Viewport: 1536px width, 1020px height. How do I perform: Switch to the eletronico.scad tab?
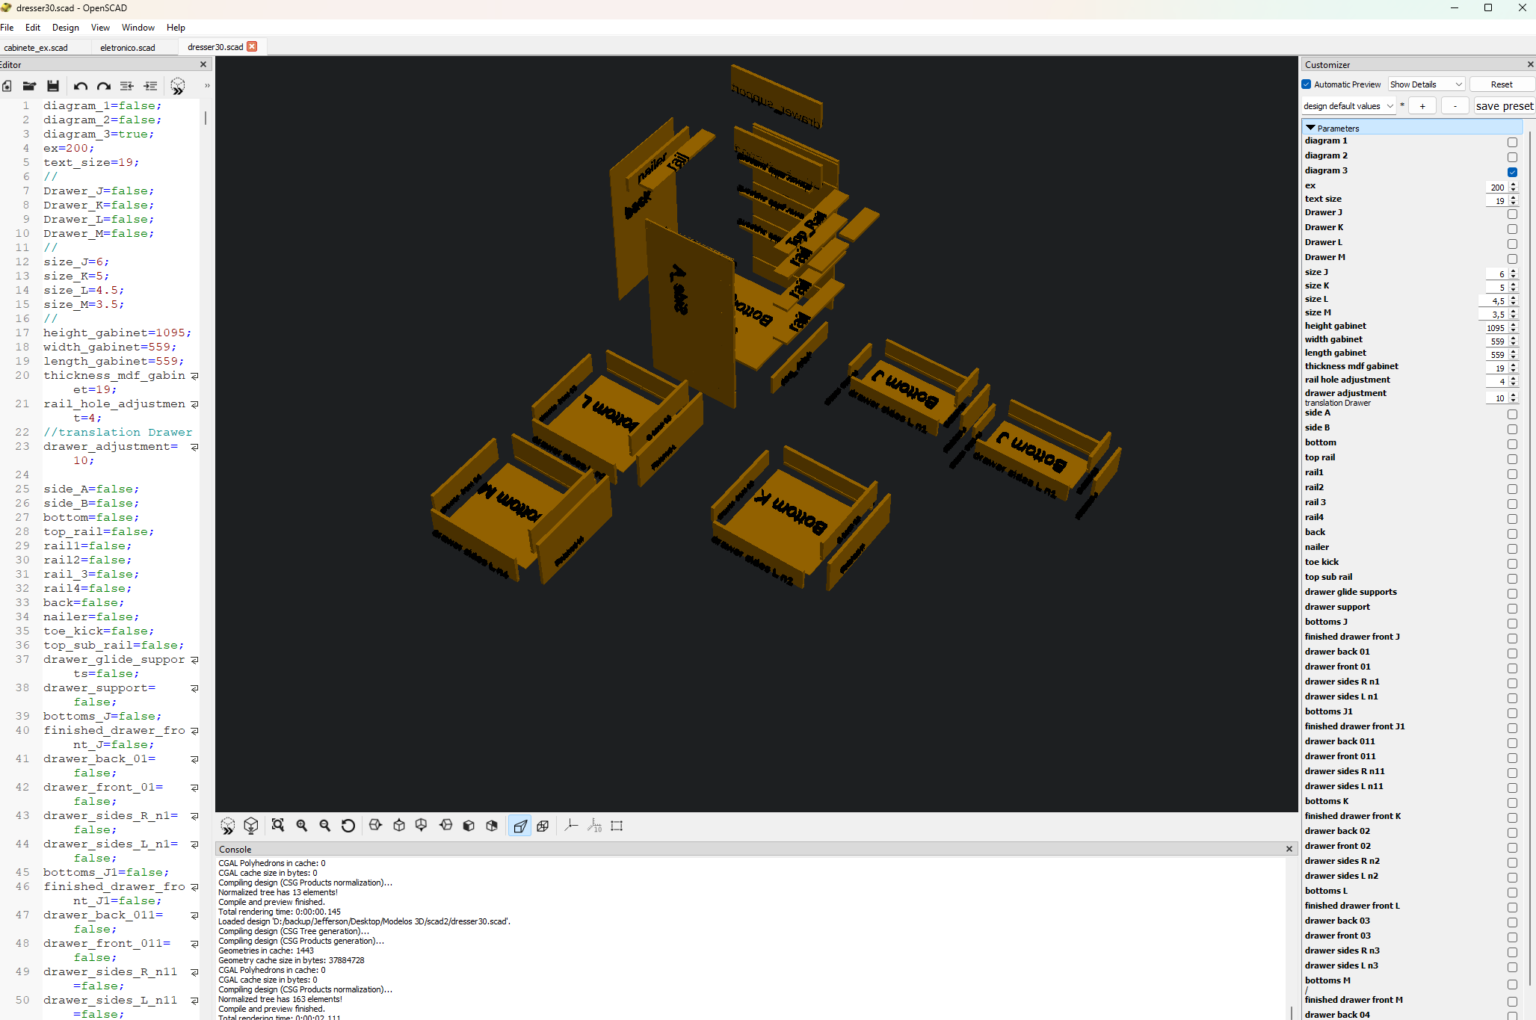(128, 47)
